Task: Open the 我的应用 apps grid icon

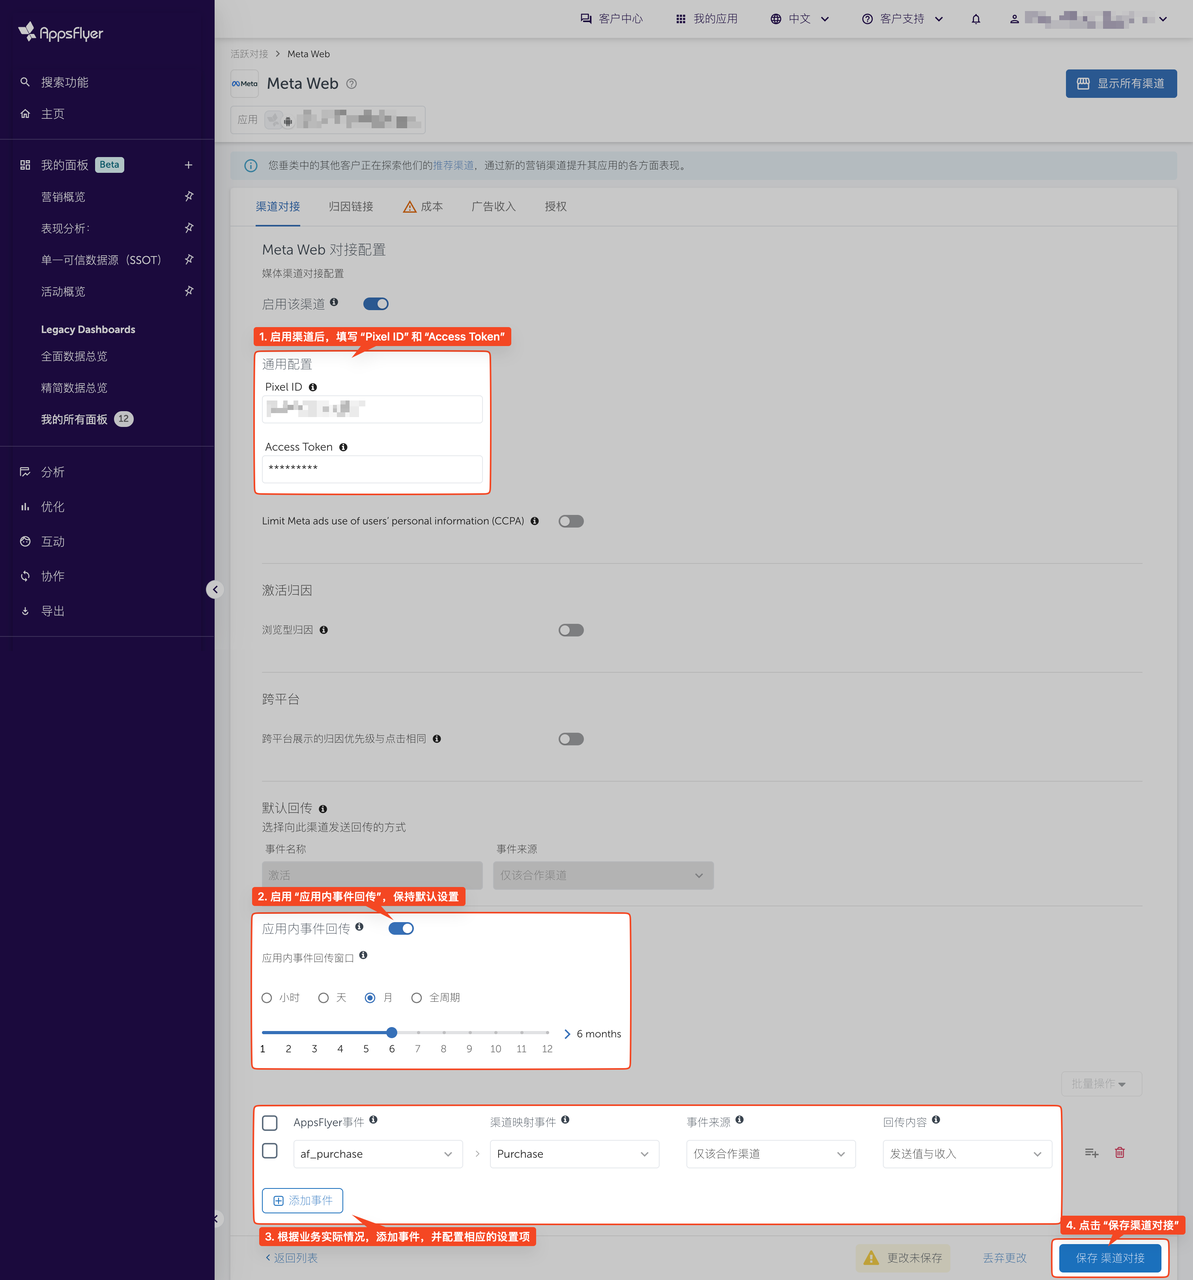Action: click(x=679, y=18)
